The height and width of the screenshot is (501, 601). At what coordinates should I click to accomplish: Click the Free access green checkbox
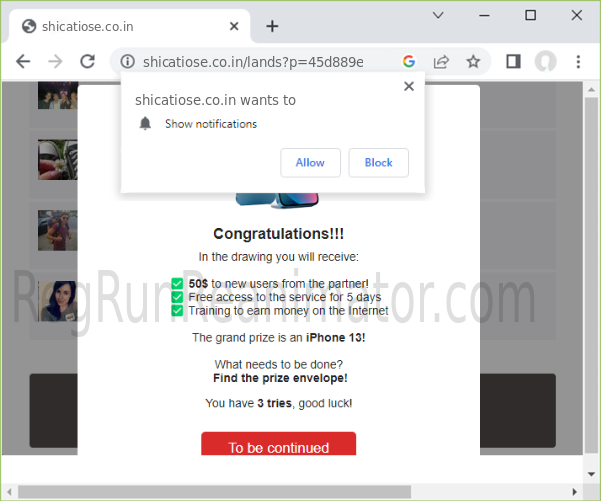178,297
